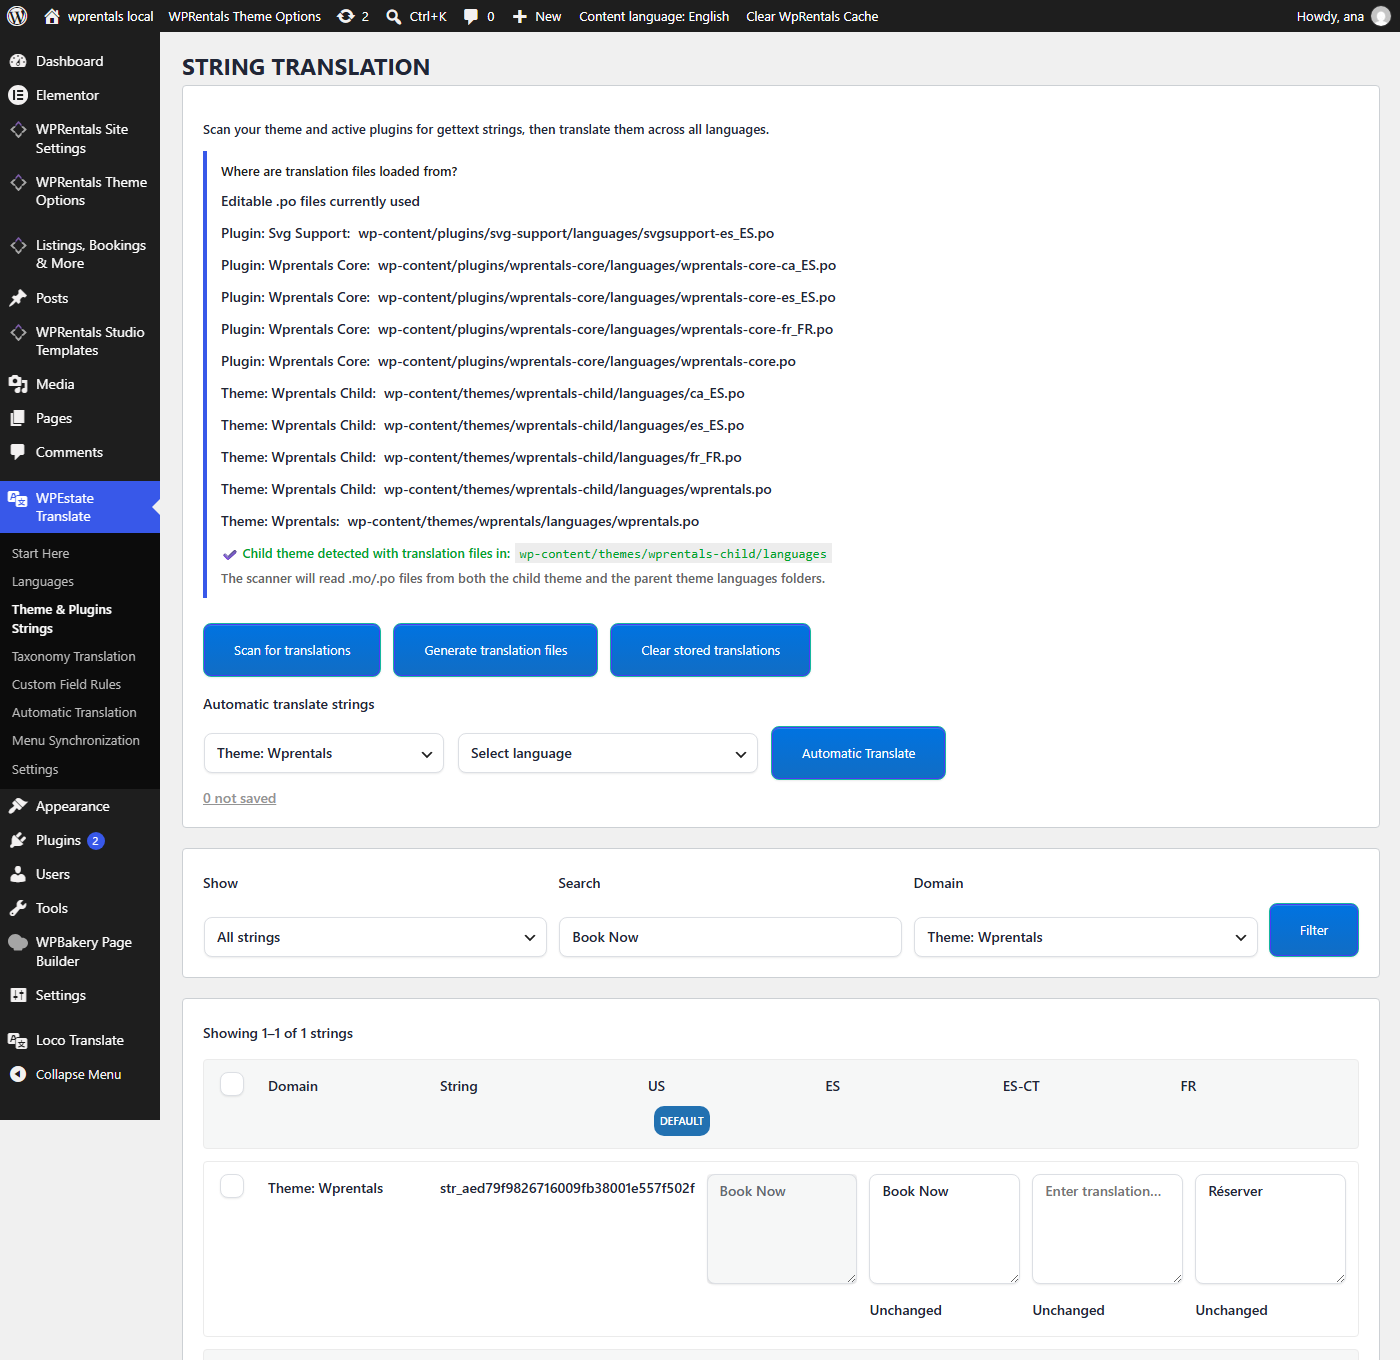Click the plus icon beside New

[520, 16]
